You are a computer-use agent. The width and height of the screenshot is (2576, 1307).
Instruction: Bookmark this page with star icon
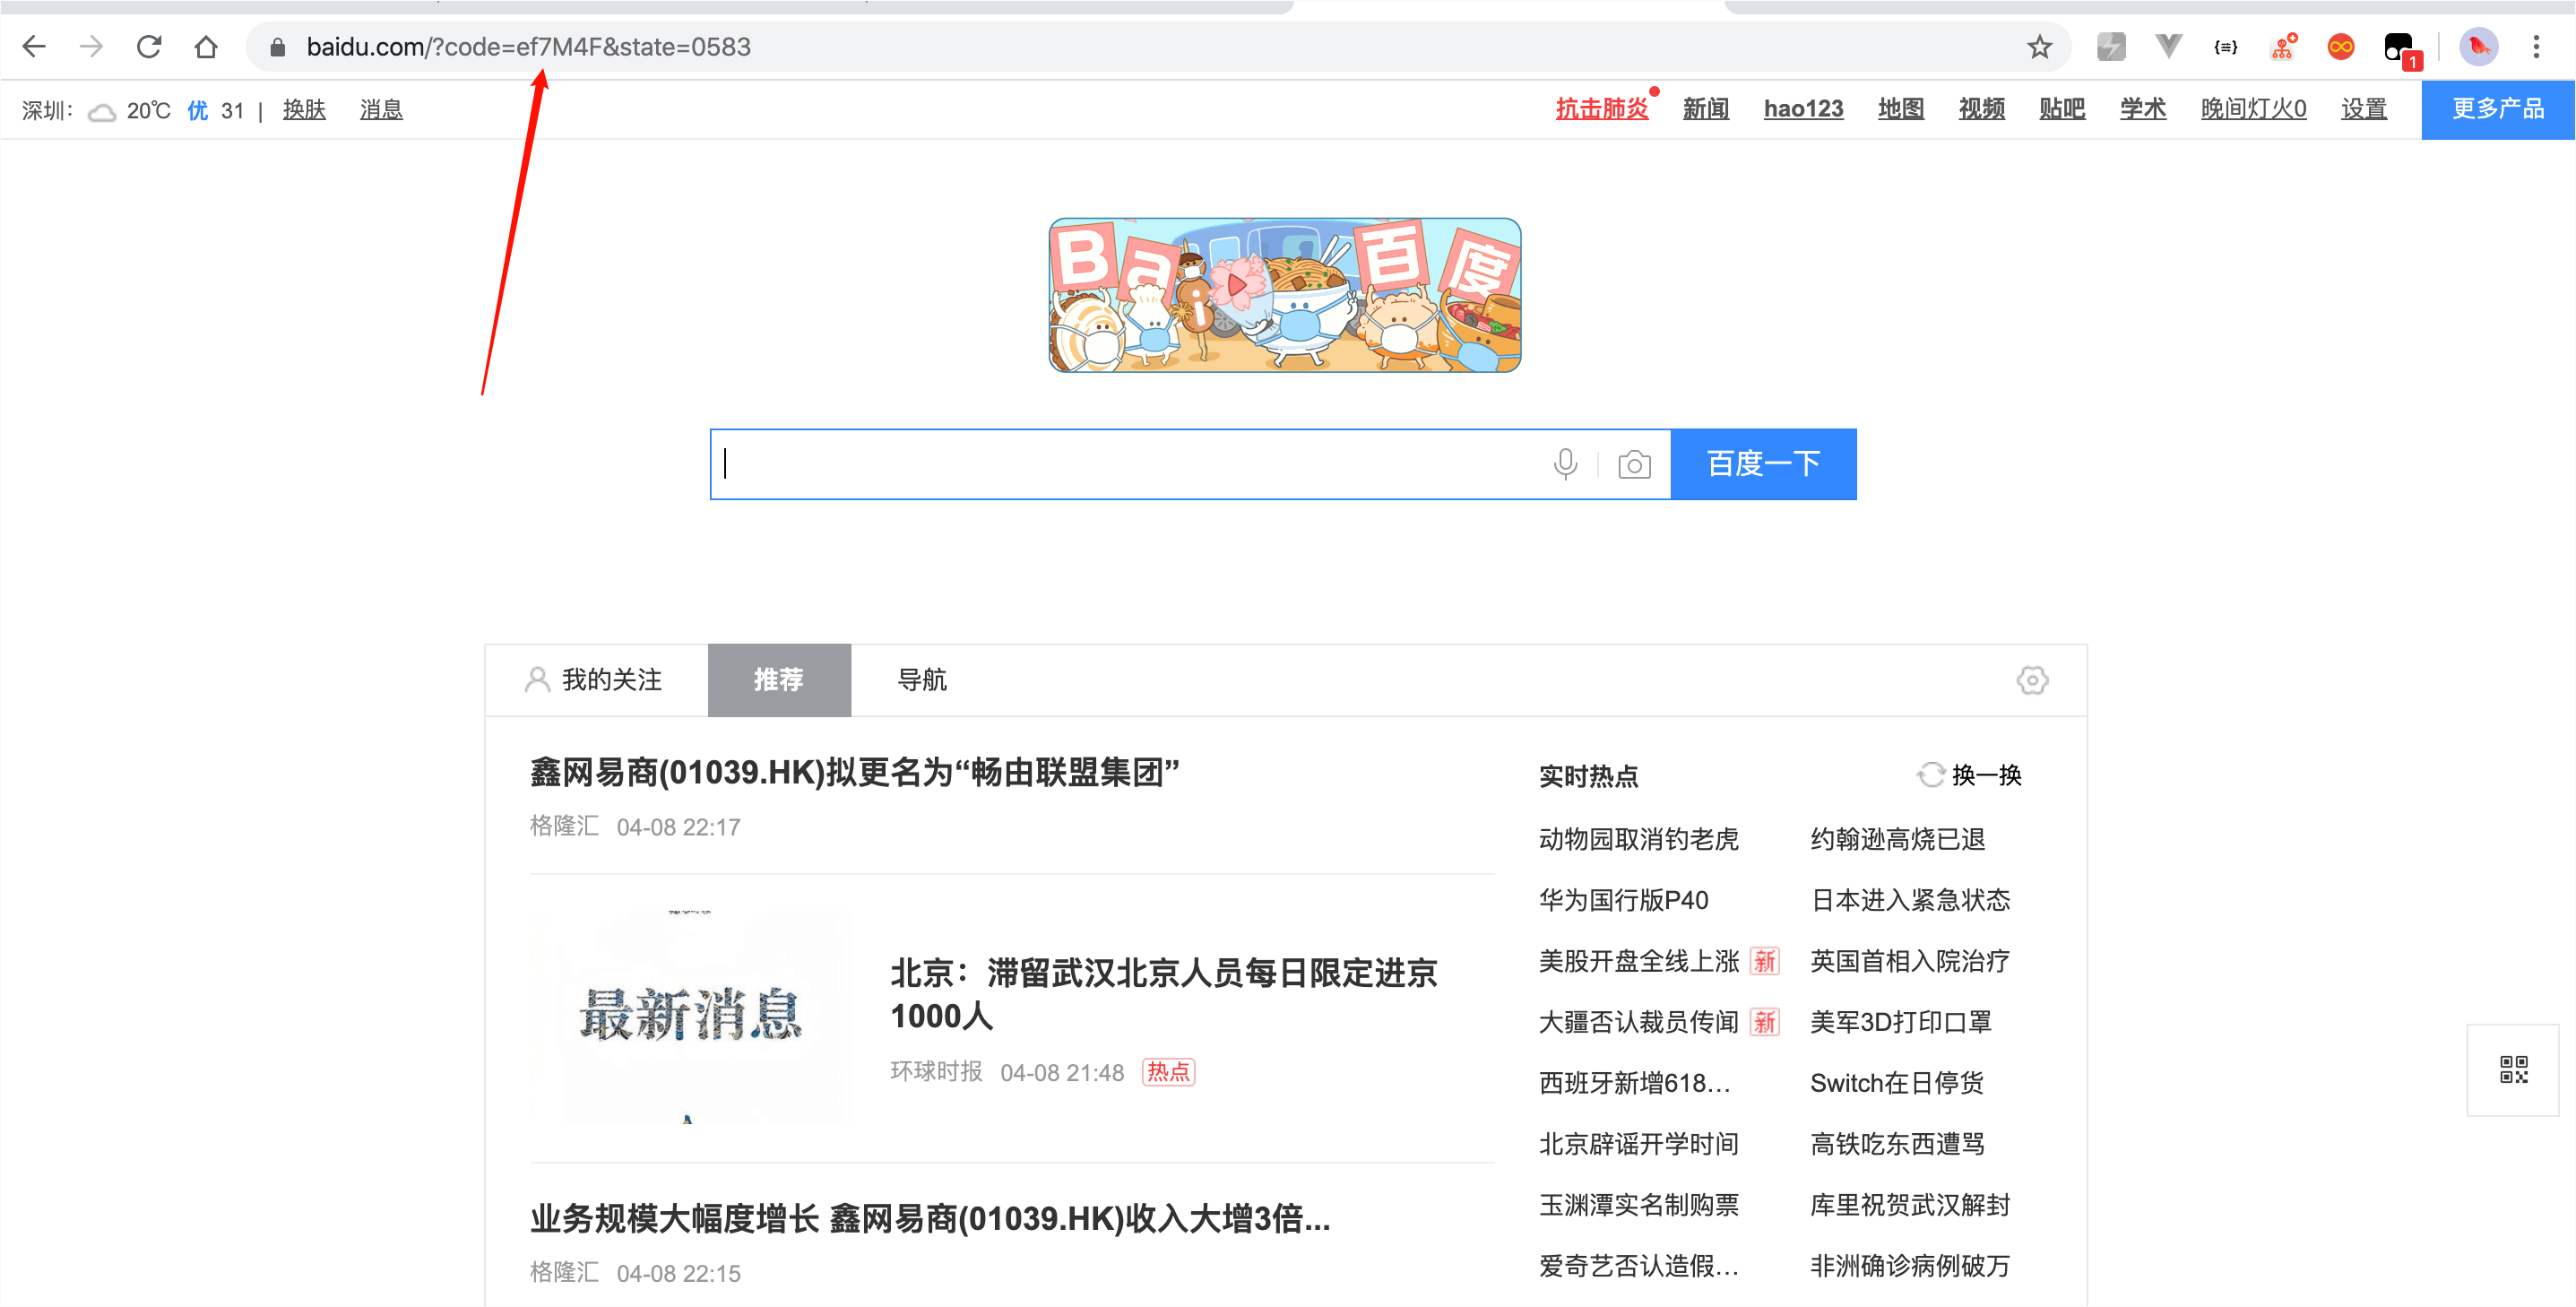2039,47
